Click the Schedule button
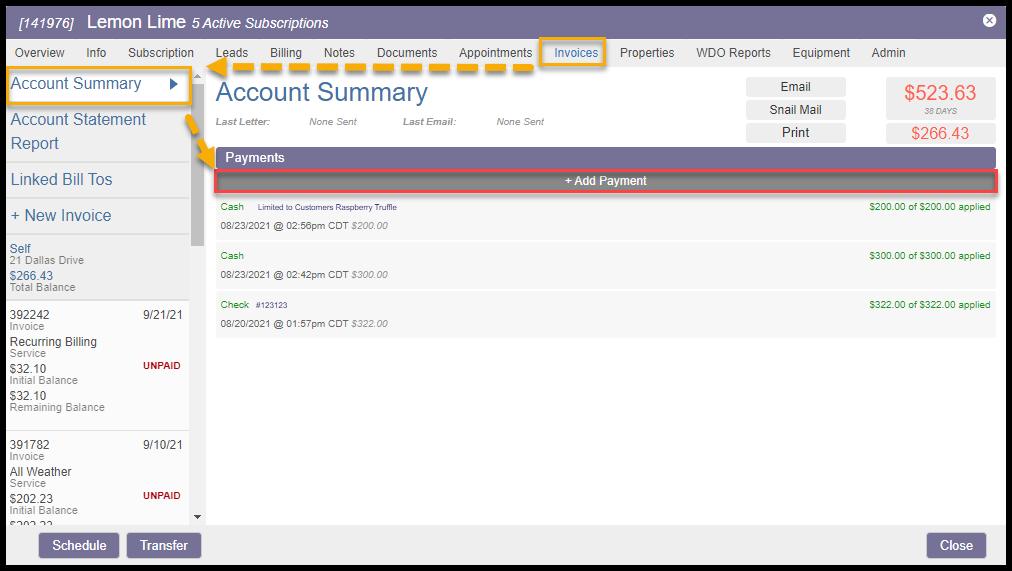Screen dimensions: 1012x571 pyautogui.click(x=79, y=545)
